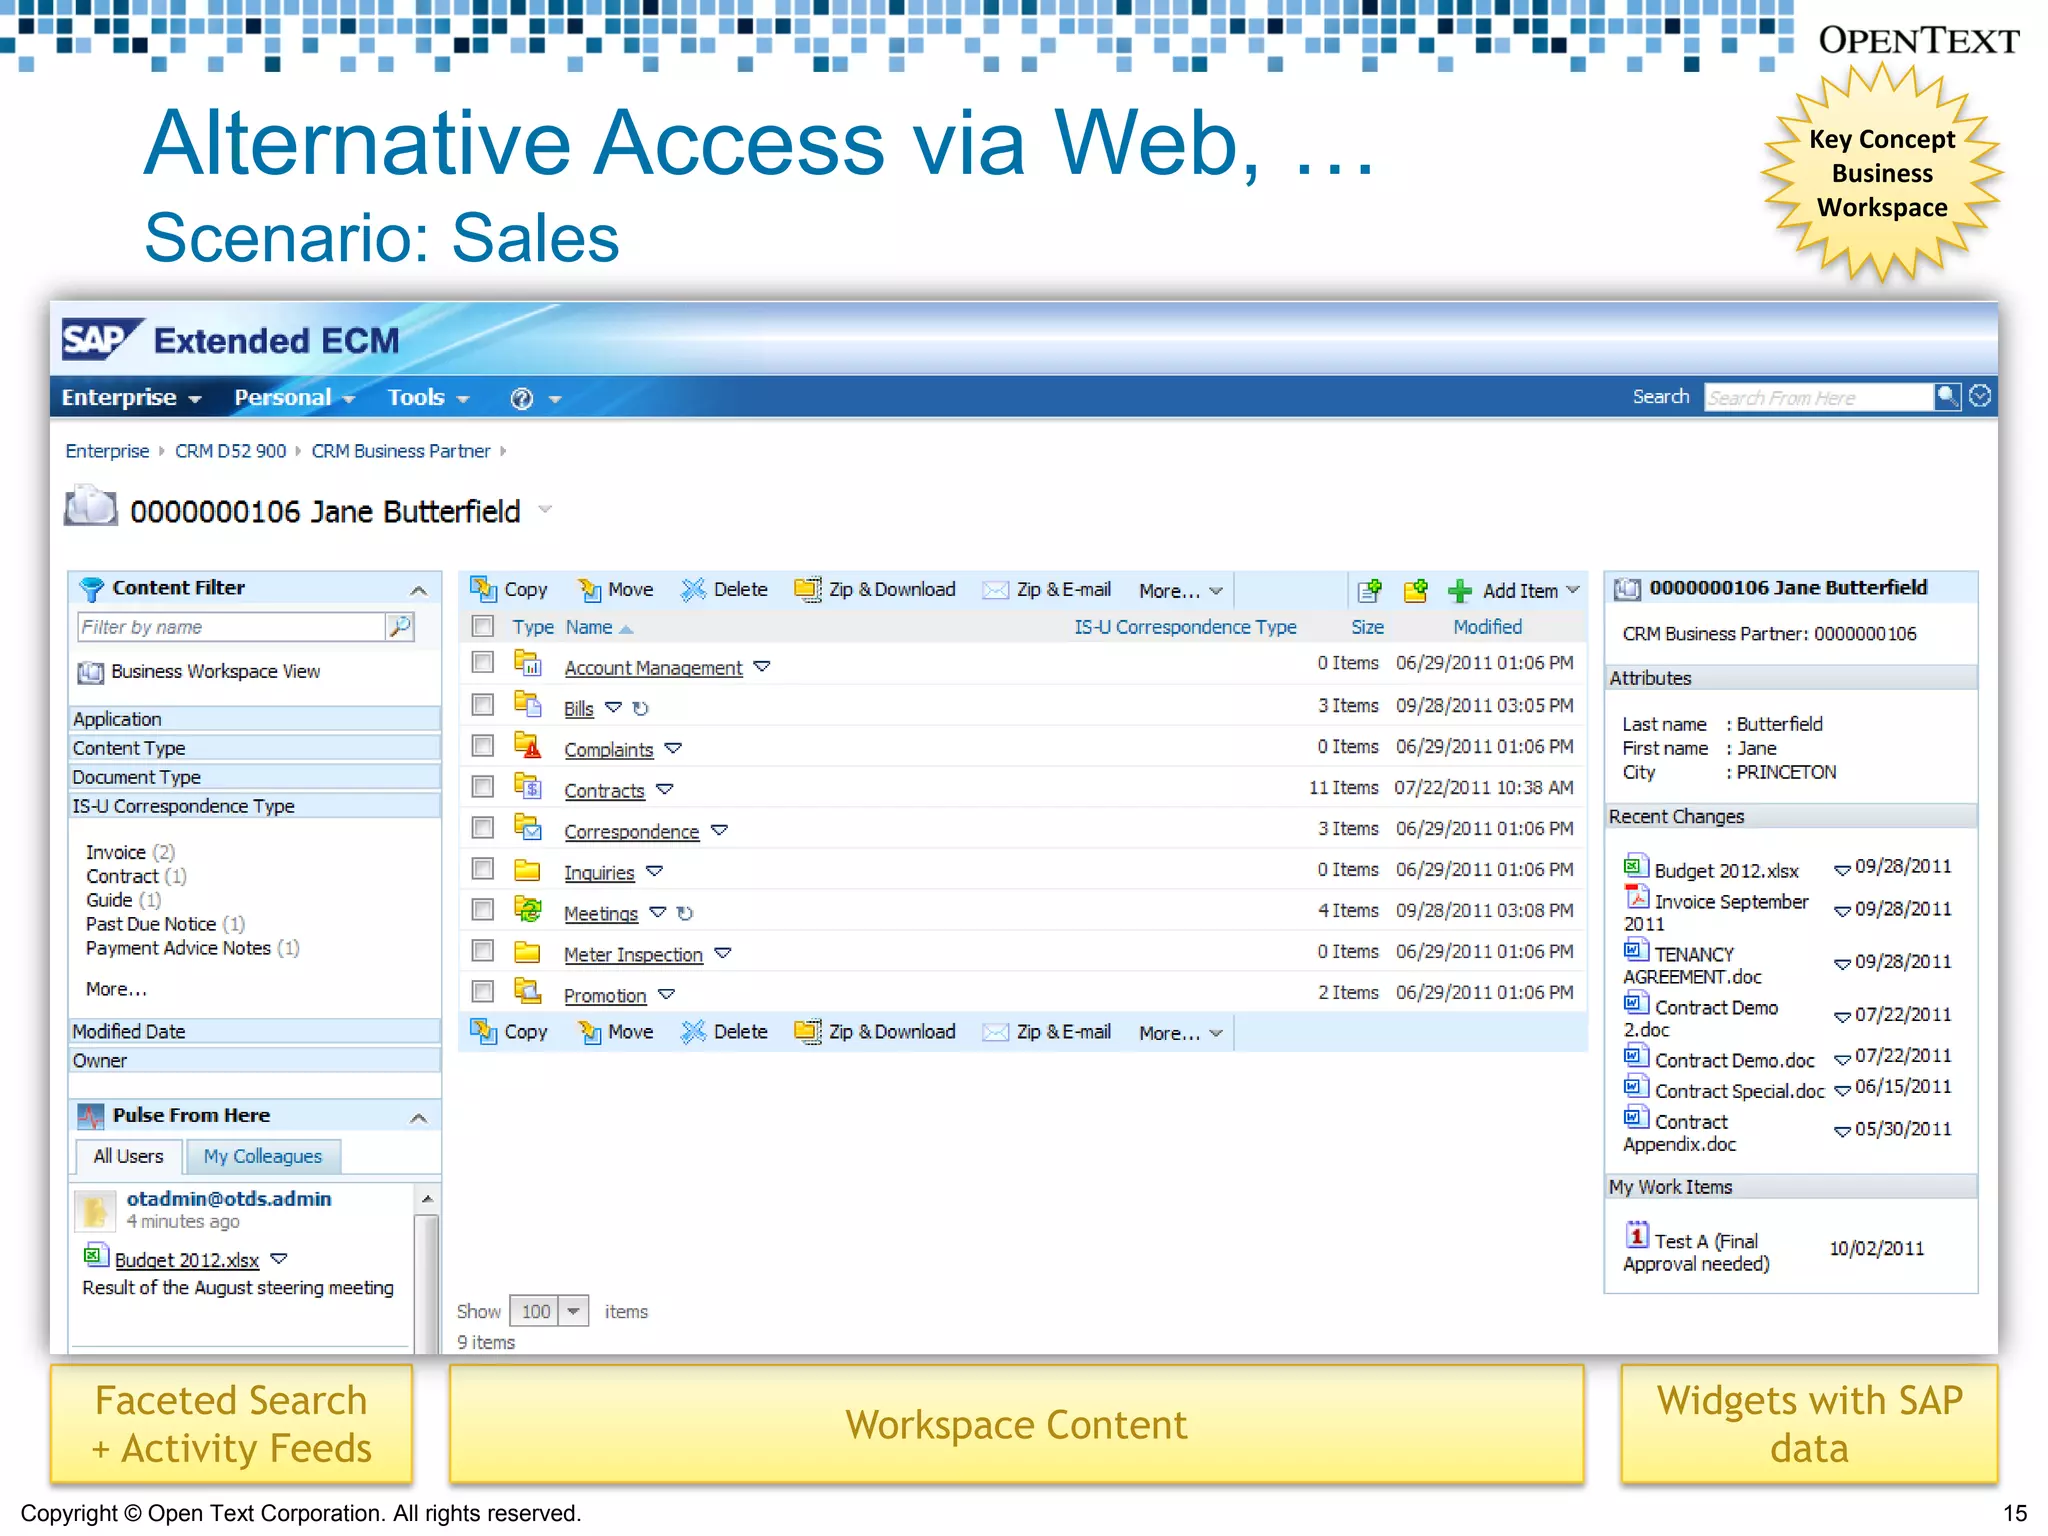2048x1536 pixels.
Task: Open the dropdown arrow beside Meter Inspection
Action: pos(722,953)
